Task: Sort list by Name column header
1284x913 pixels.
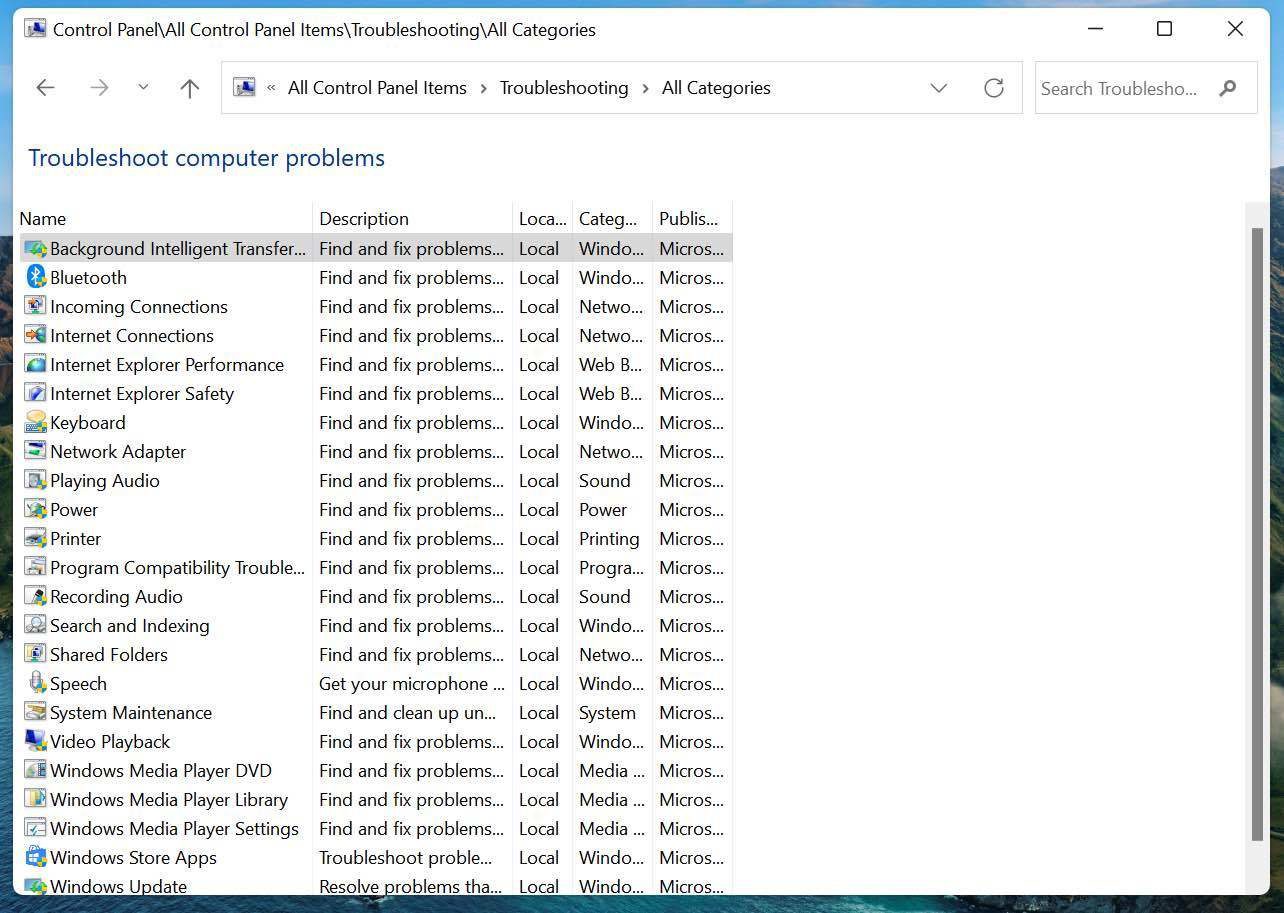Action: (43, 218)
